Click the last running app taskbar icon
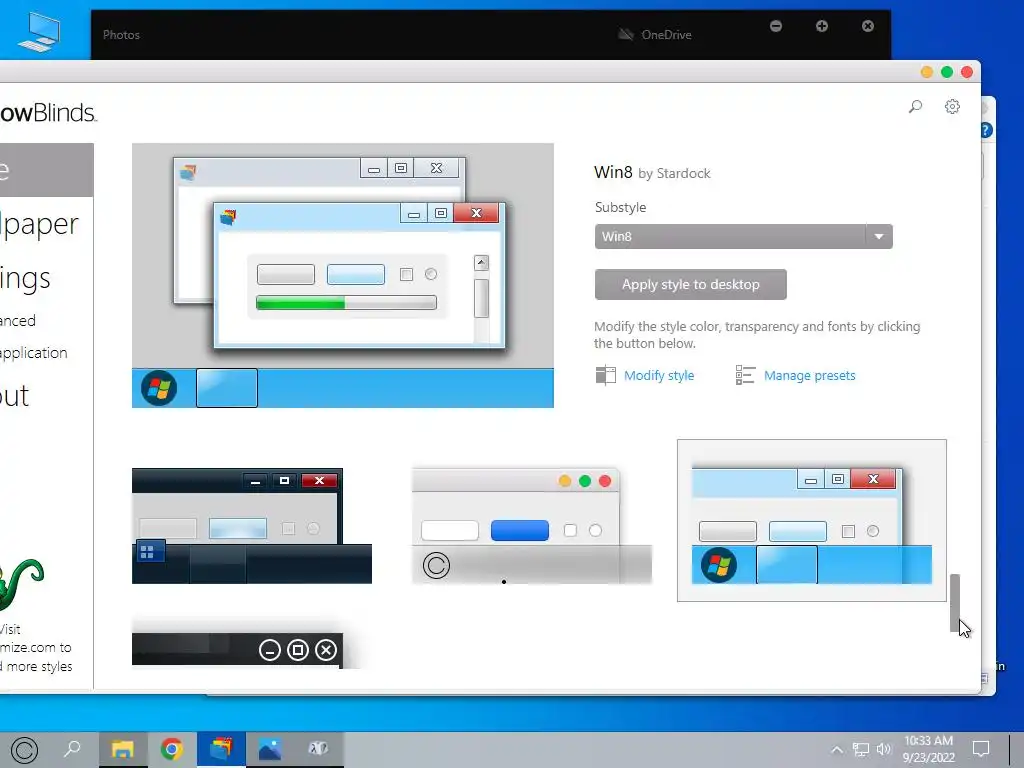The image size is (1024, 768). point(318,749)
